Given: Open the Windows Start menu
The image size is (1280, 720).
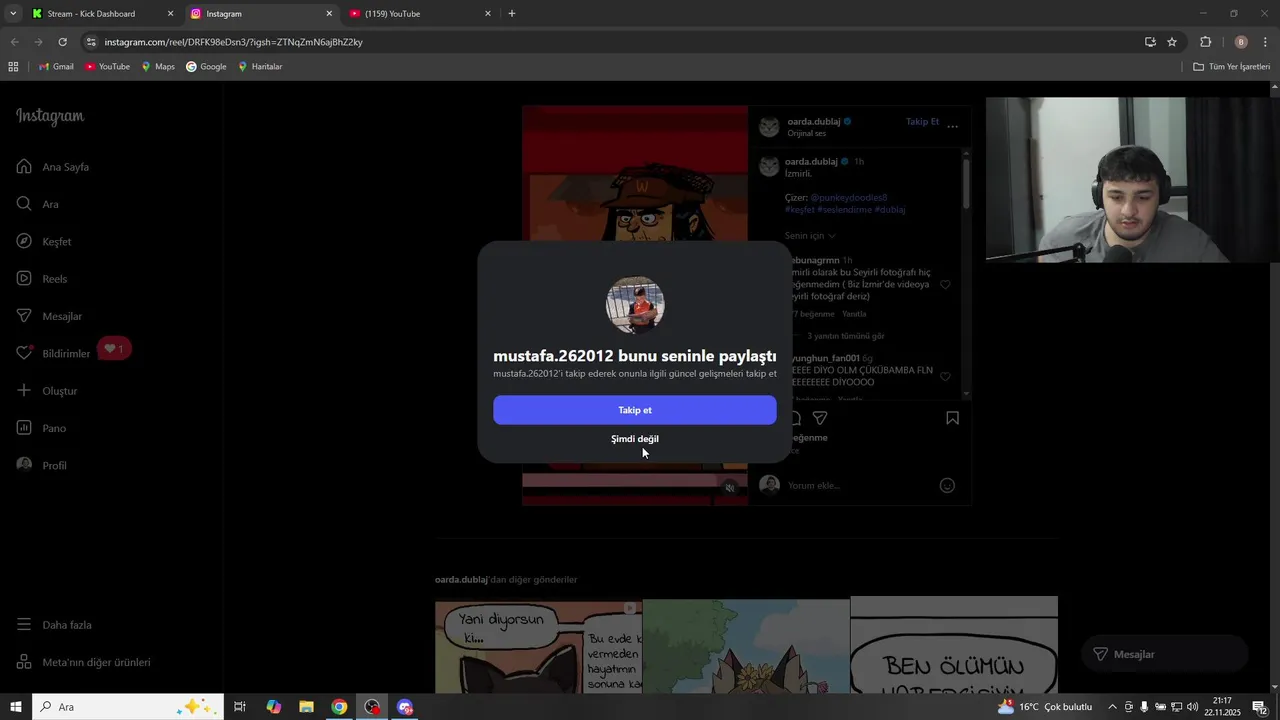Looking at the screenshot, I should [16, 707].
